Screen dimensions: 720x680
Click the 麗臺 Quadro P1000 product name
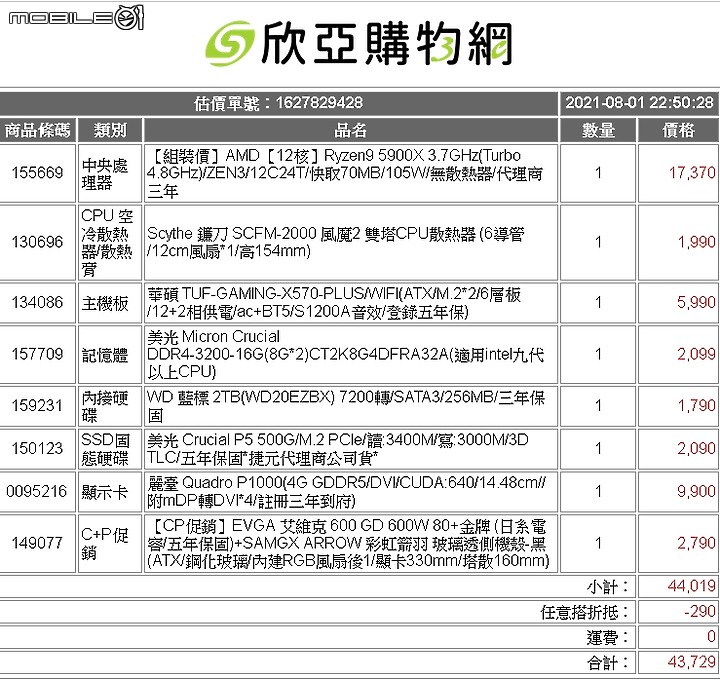(346, 492)
